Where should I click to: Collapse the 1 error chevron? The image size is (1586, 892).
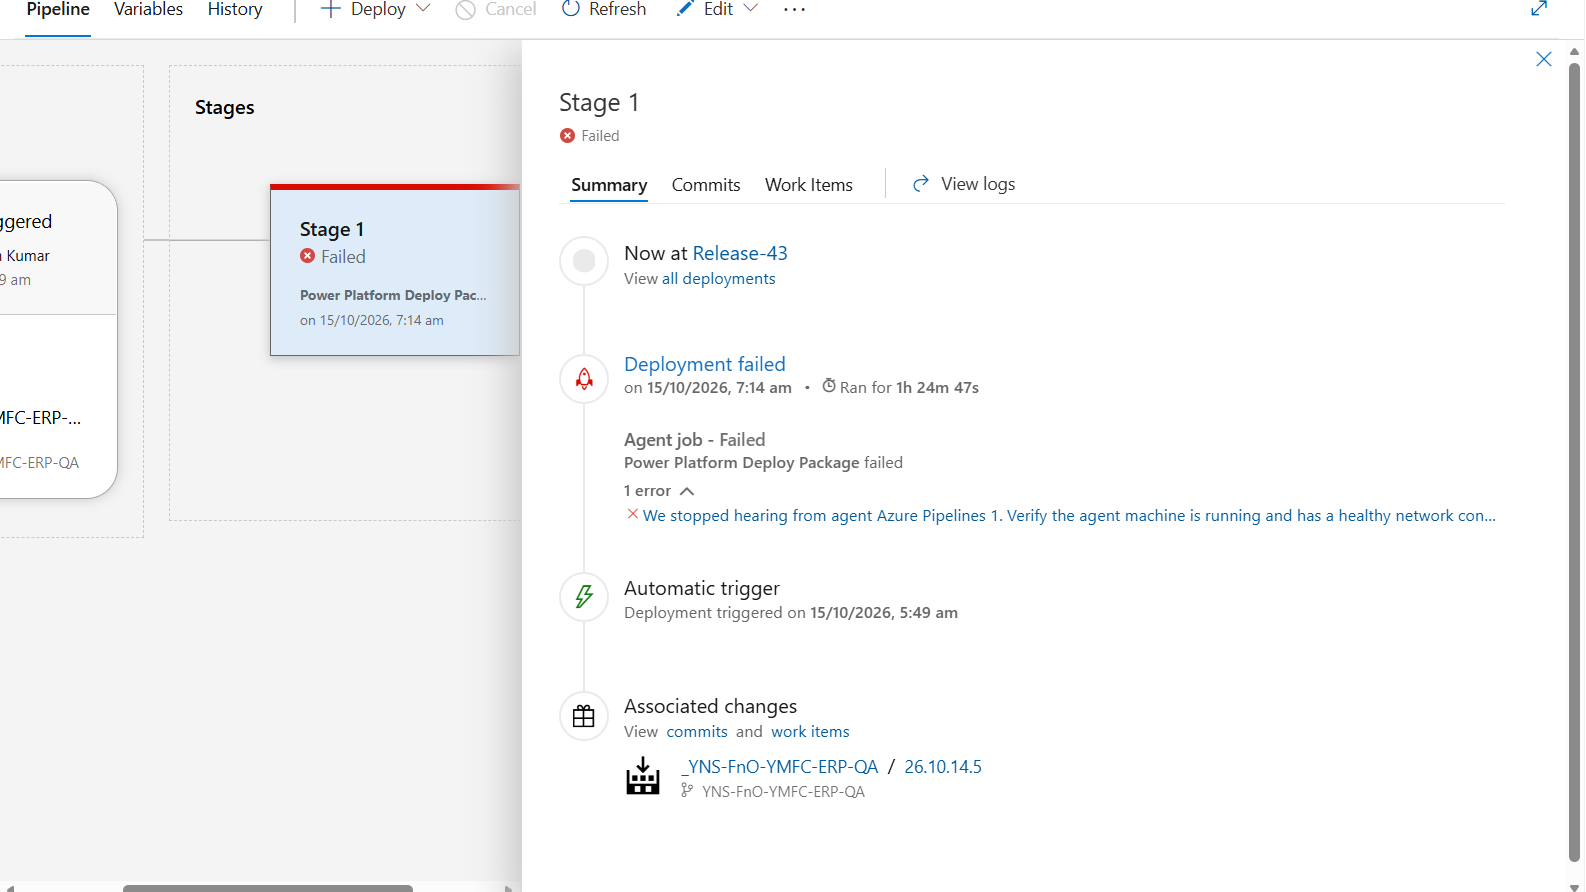click(687, 491)
